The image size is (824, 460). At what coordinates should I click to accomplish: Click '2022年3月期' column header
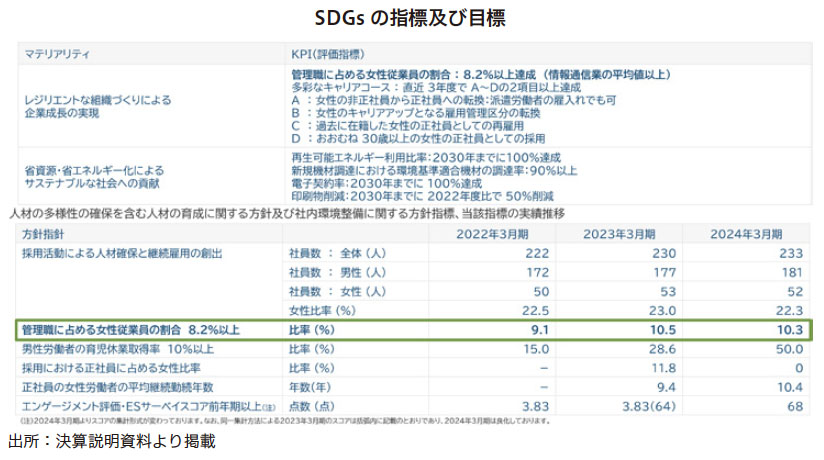coord(492,234)
